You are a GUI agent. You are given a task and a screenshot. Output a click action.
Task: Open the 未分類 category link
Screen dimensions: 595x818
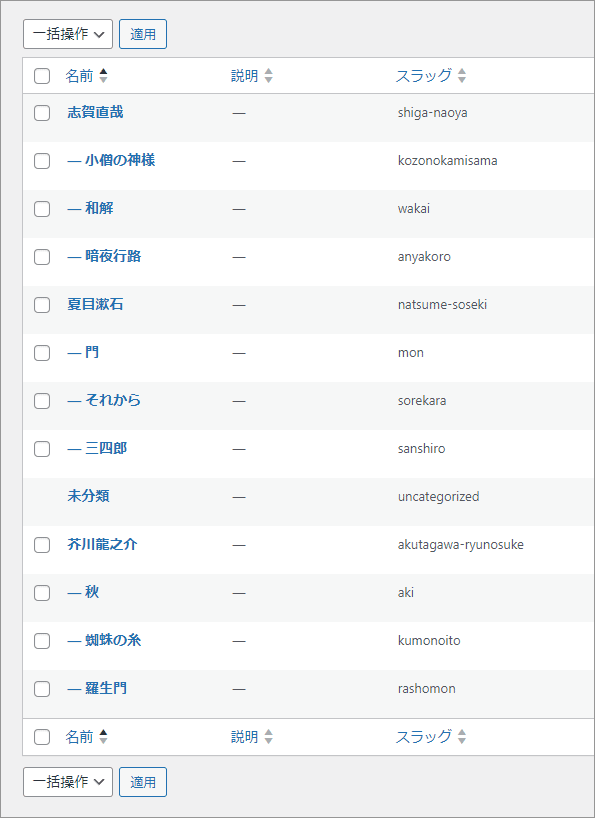[88, 496]
